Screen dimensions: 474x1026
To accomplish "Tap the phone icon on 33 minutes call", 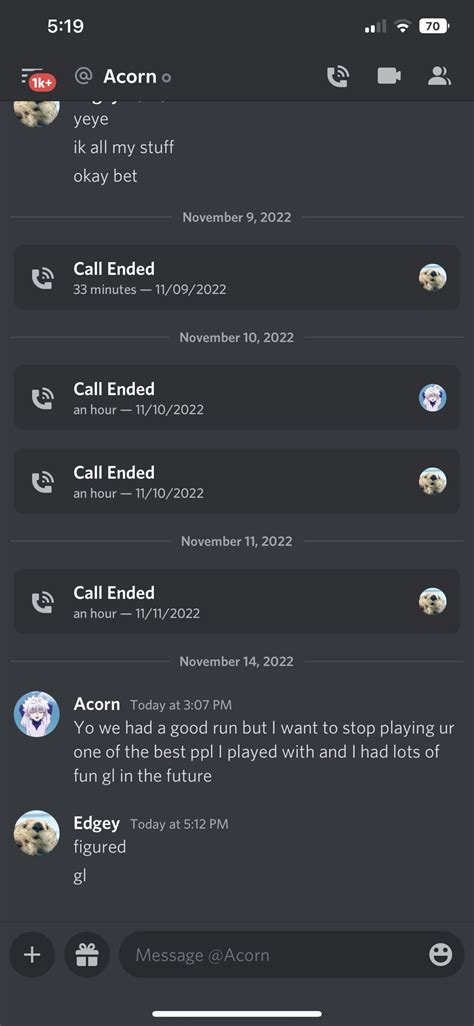I will [x=43, y=277].
